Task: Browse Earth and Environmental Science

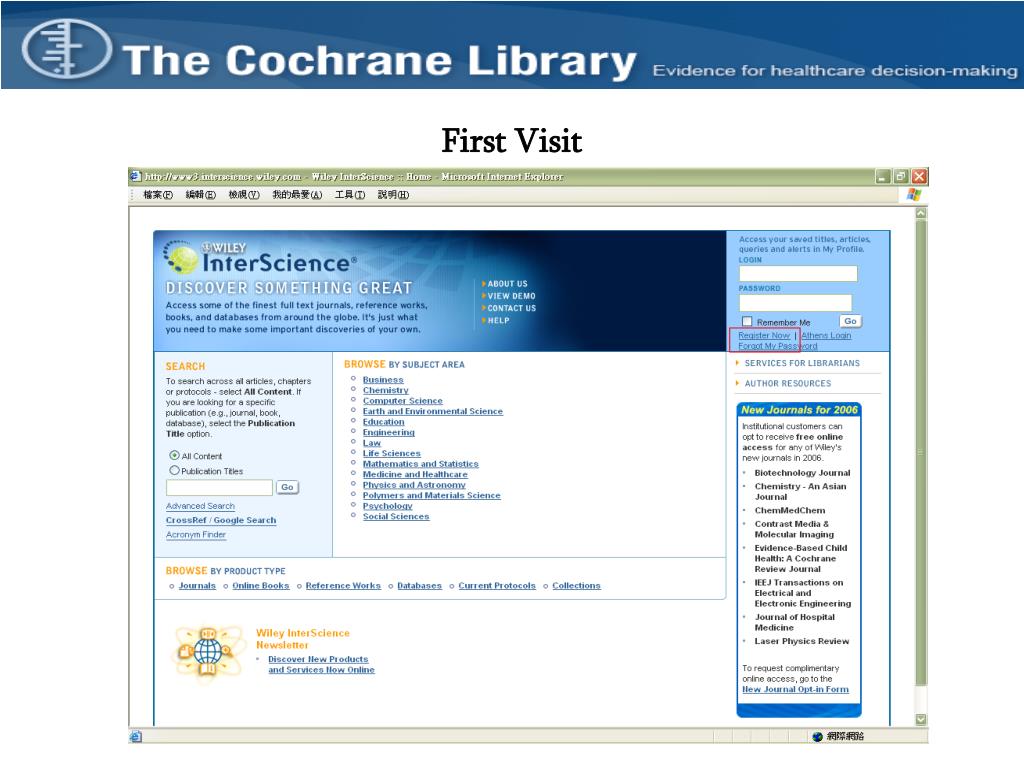Action: [x=433, y=411]
